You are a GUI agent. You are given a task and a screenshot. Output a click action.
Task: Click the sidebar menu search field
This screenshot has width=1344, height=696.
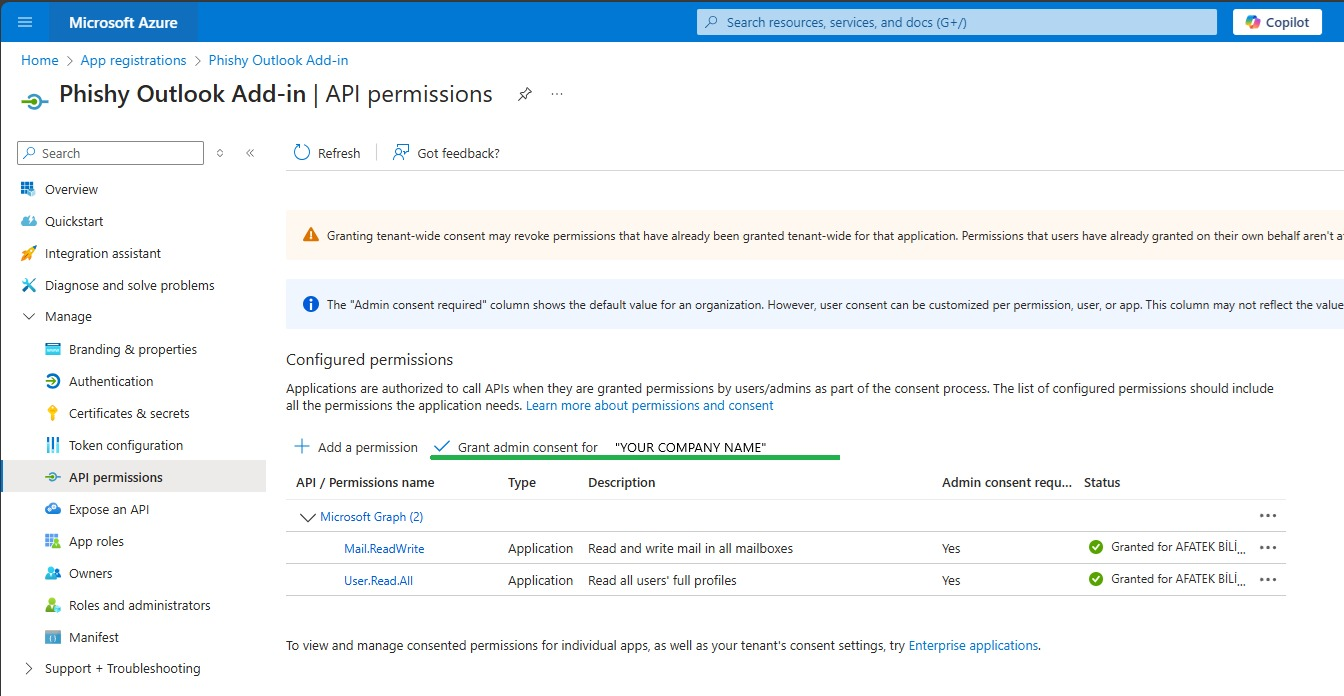110,153
